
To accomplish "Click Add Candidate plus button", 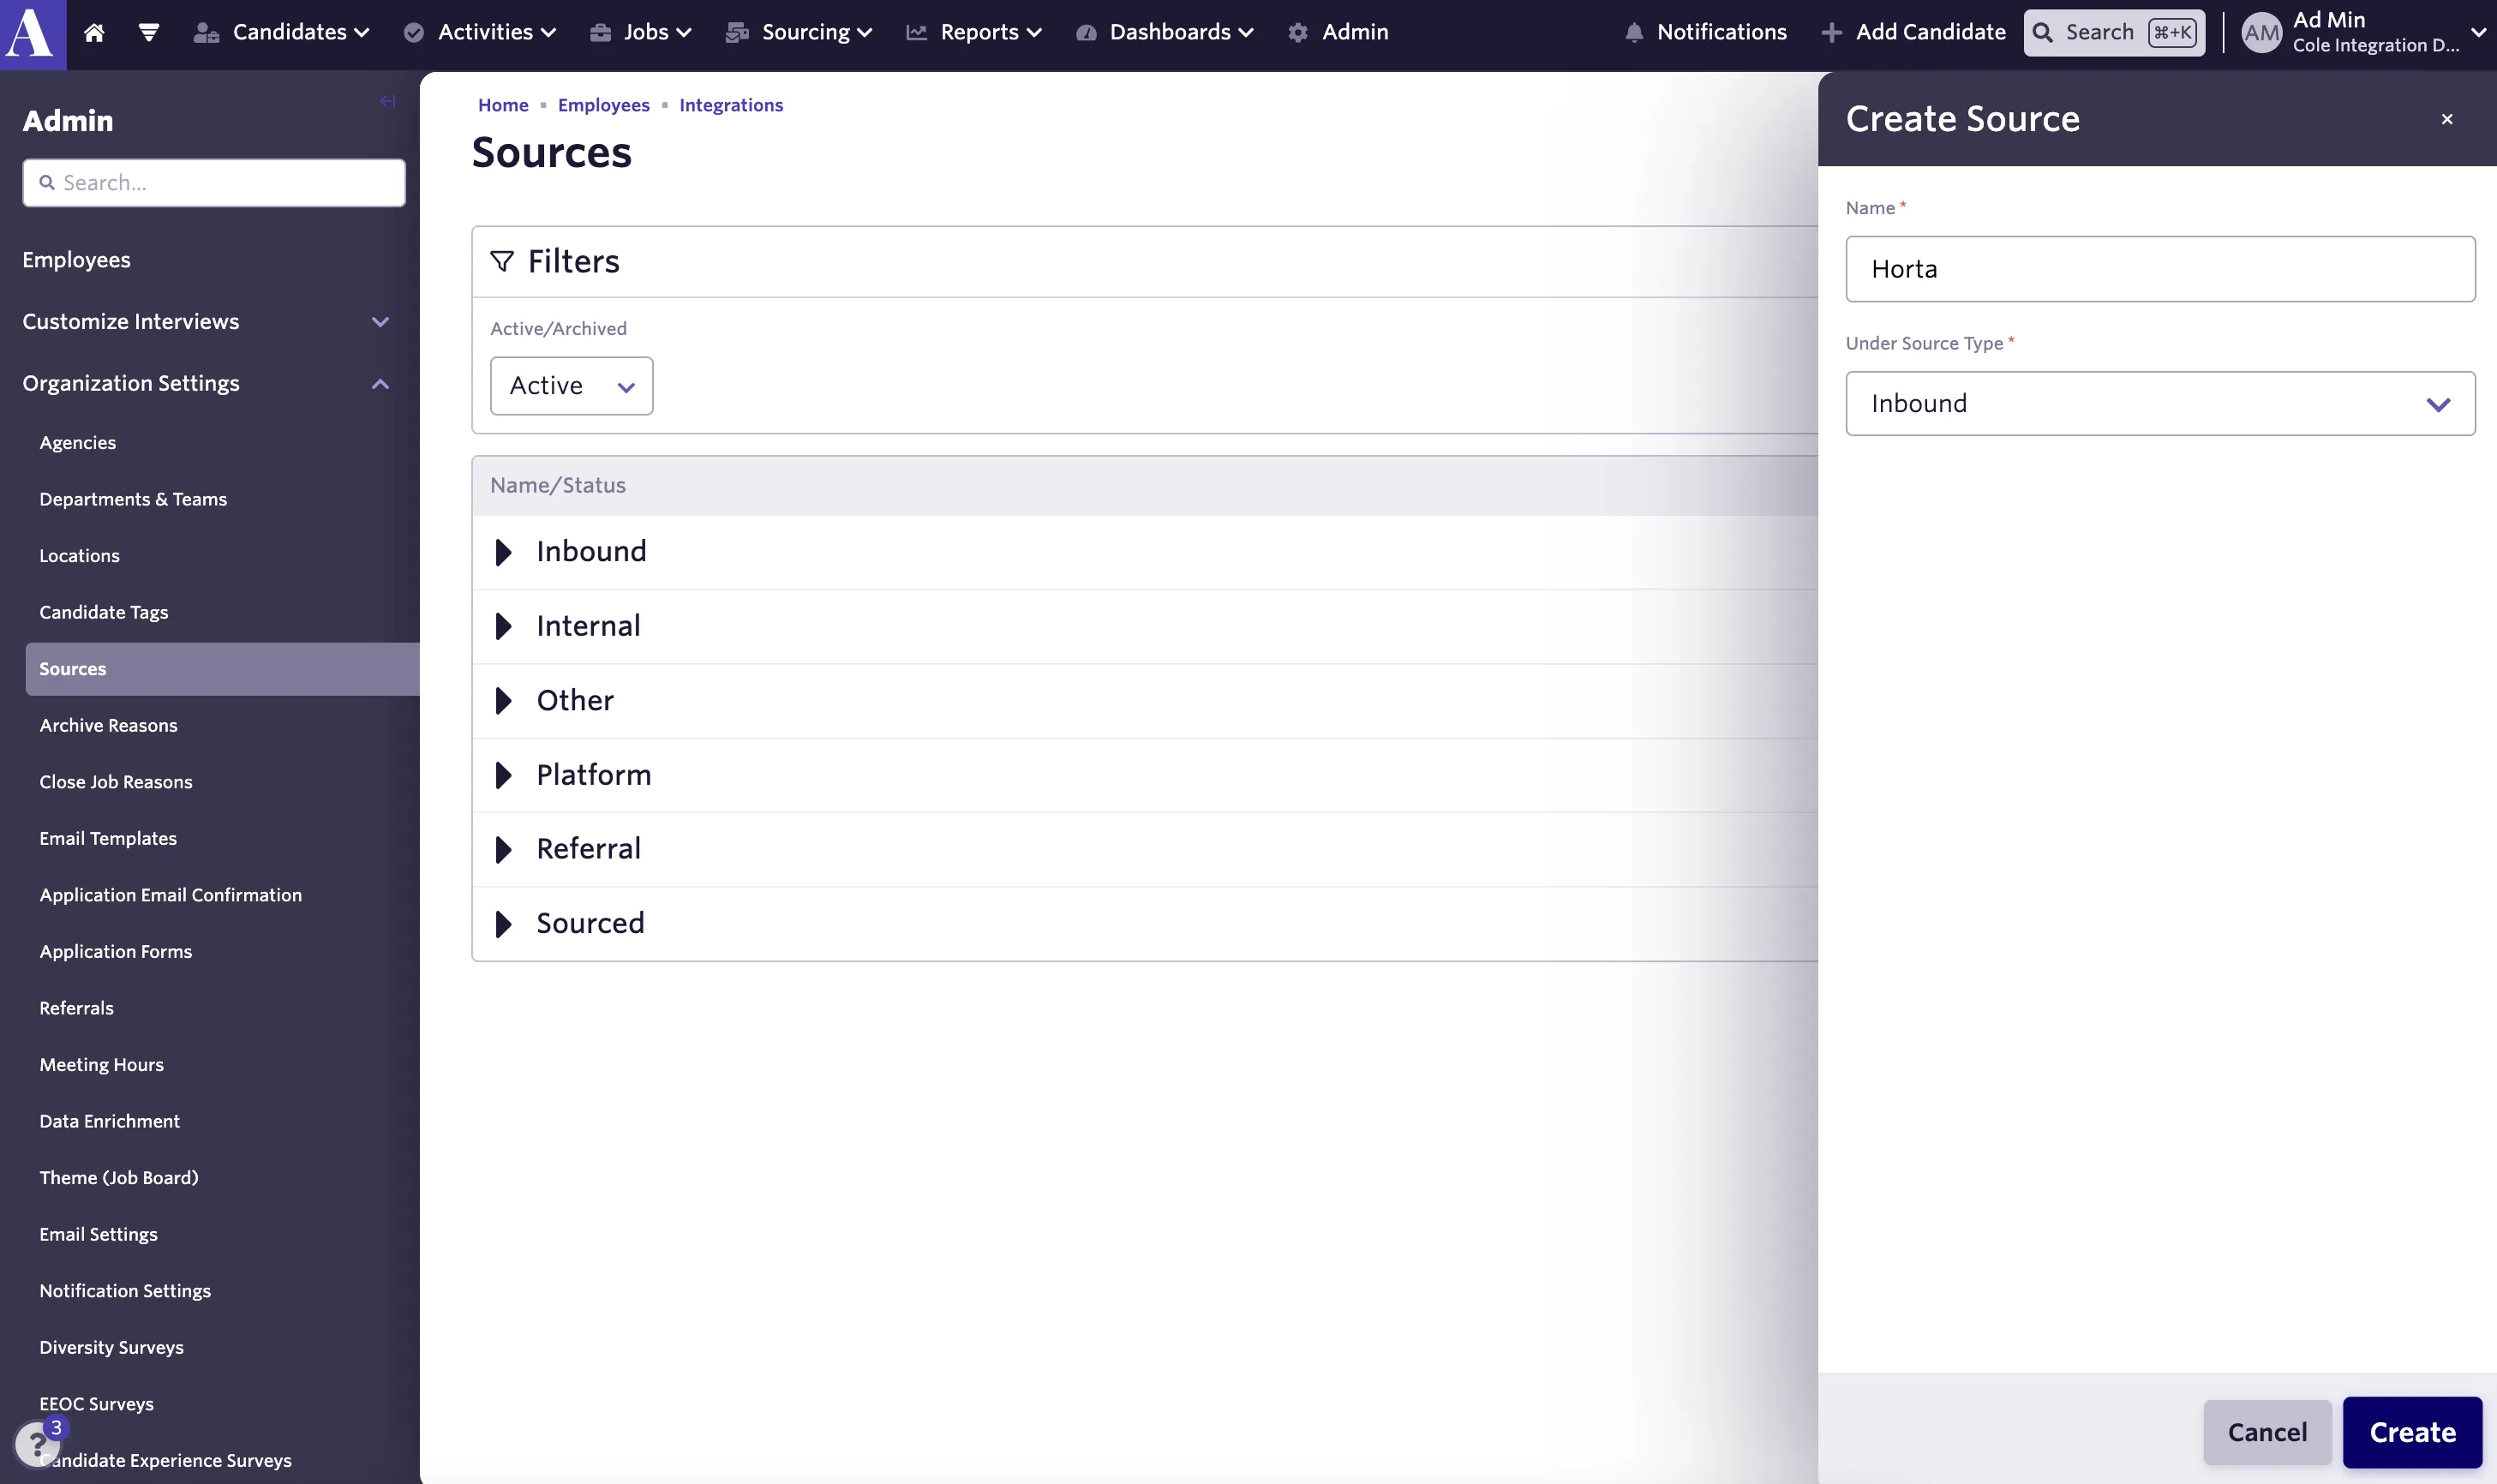I will point(1913,32).
